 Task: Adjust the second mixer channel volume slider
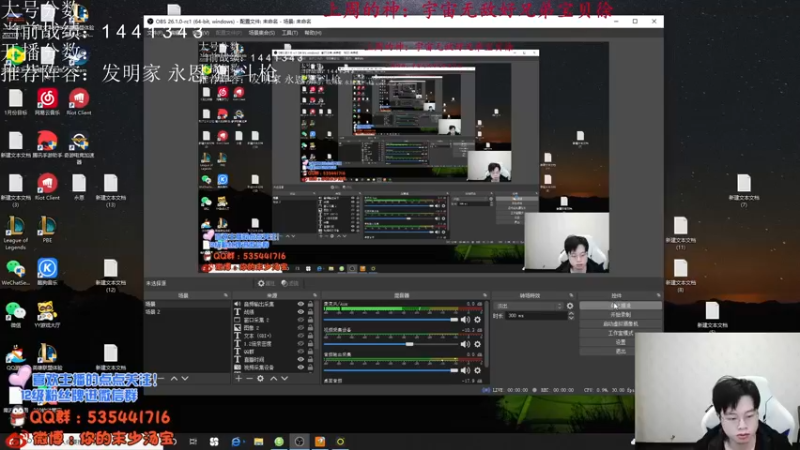click(x=391, y=344)
